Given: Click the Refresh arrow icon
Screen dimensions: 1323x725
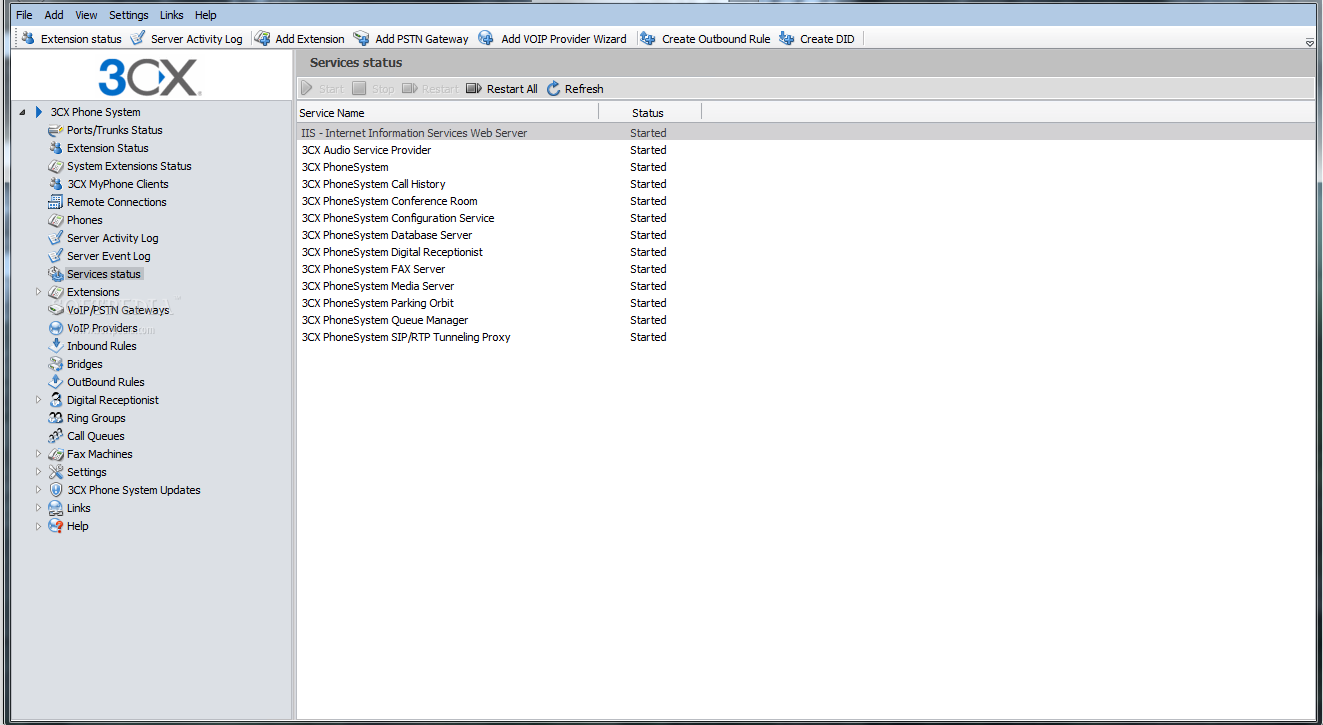Looking at the screenshot, I should (x=553, y=89).
